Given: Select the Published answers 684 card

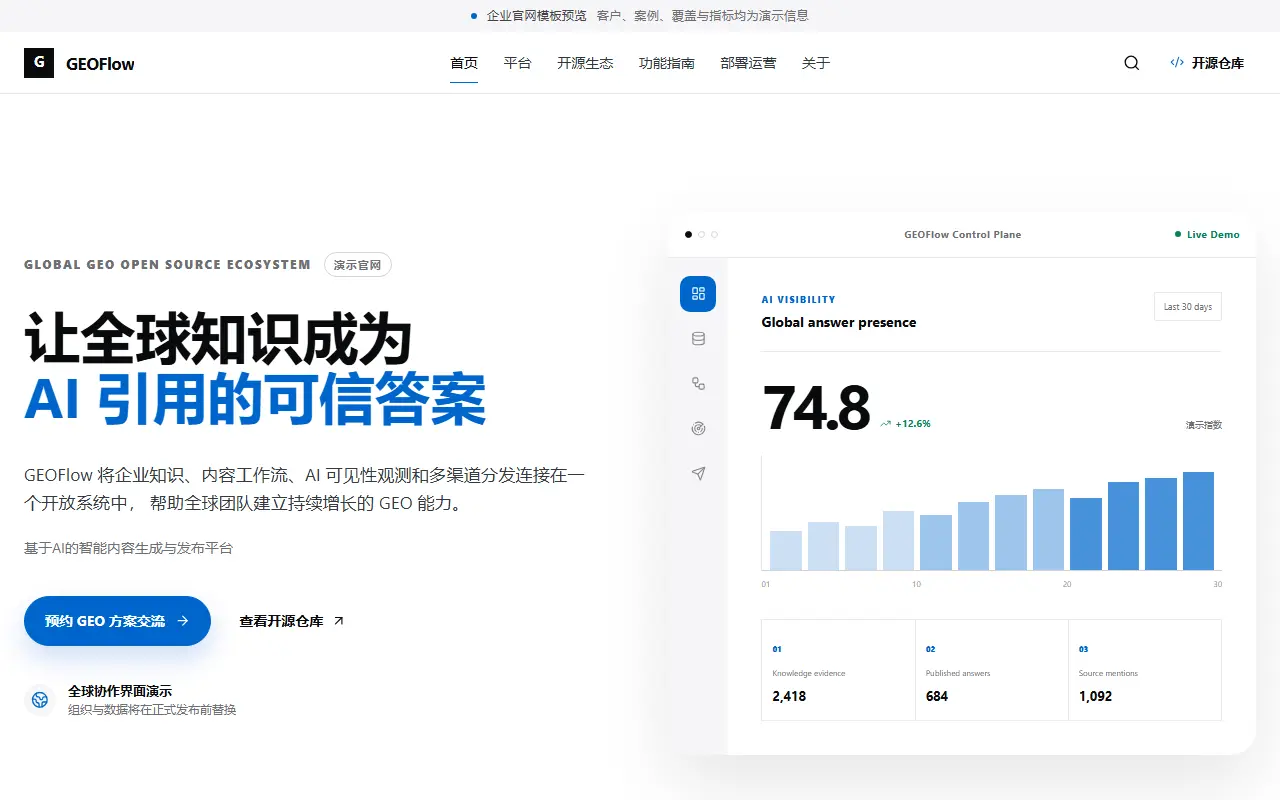Looking at the screenshot, I should [992, 670].
